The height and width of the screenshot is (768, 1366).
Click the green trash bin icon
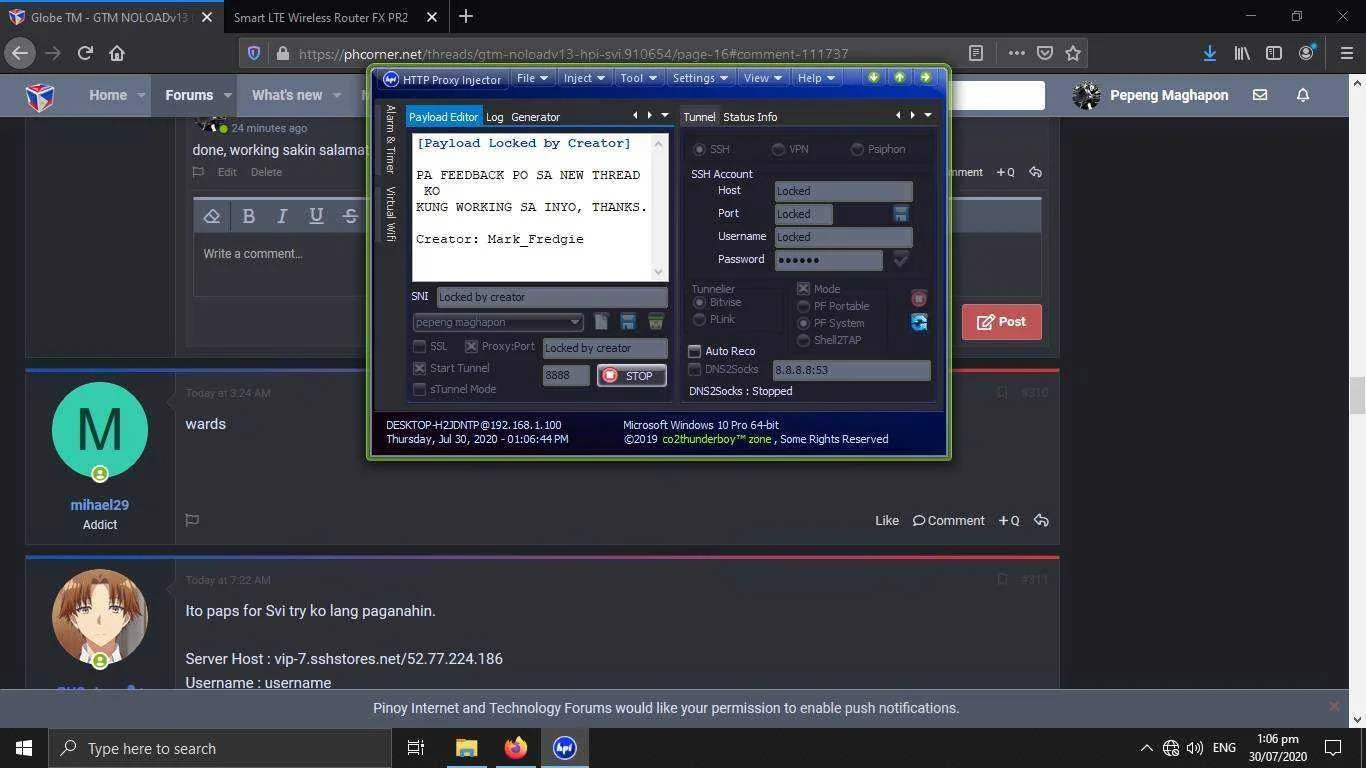(655, 321)
